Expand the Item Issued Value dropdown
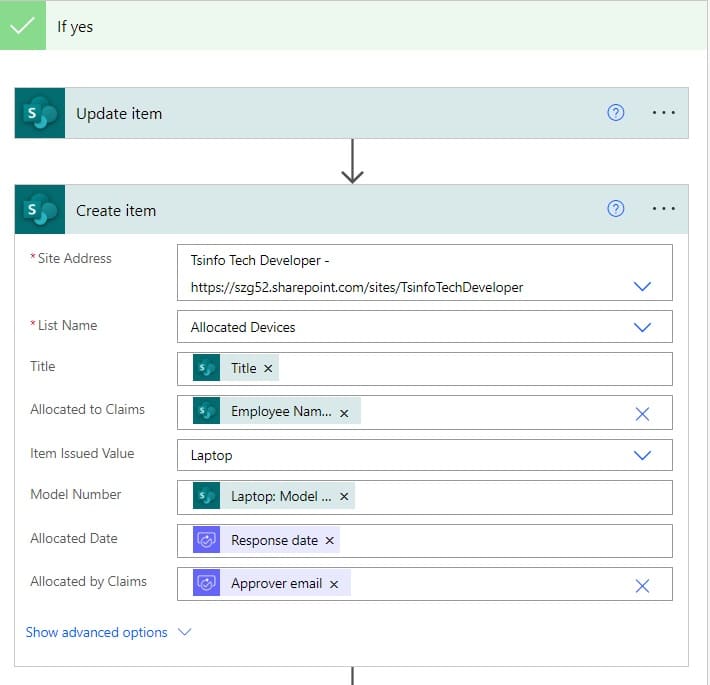Image resolution: width=710 pixels, height=685 pixels. 642,455
